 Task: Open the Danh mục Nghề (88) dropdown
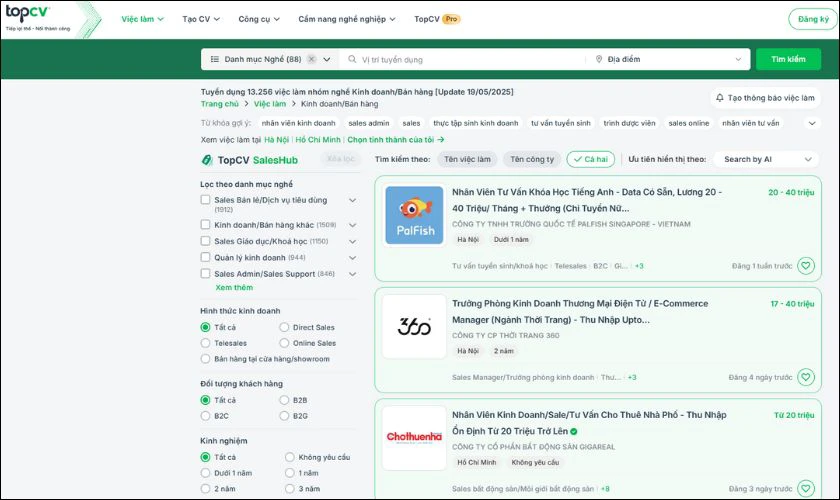click(270, 59)
